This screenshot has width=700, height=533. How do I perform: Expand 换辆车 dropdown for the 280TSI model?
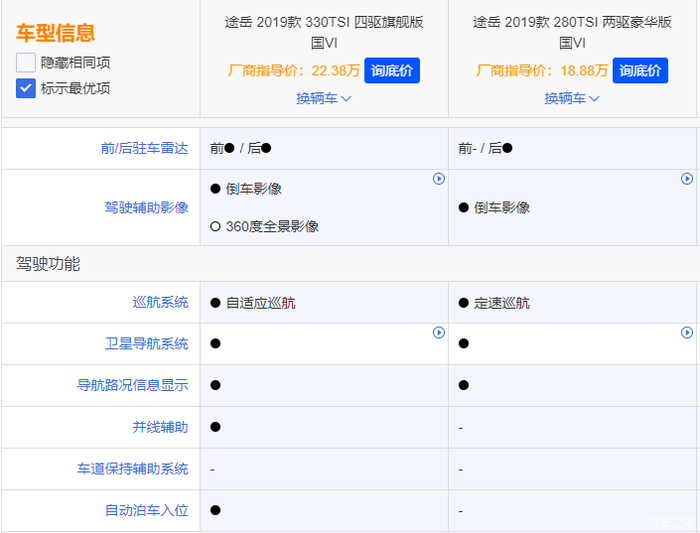572,98
